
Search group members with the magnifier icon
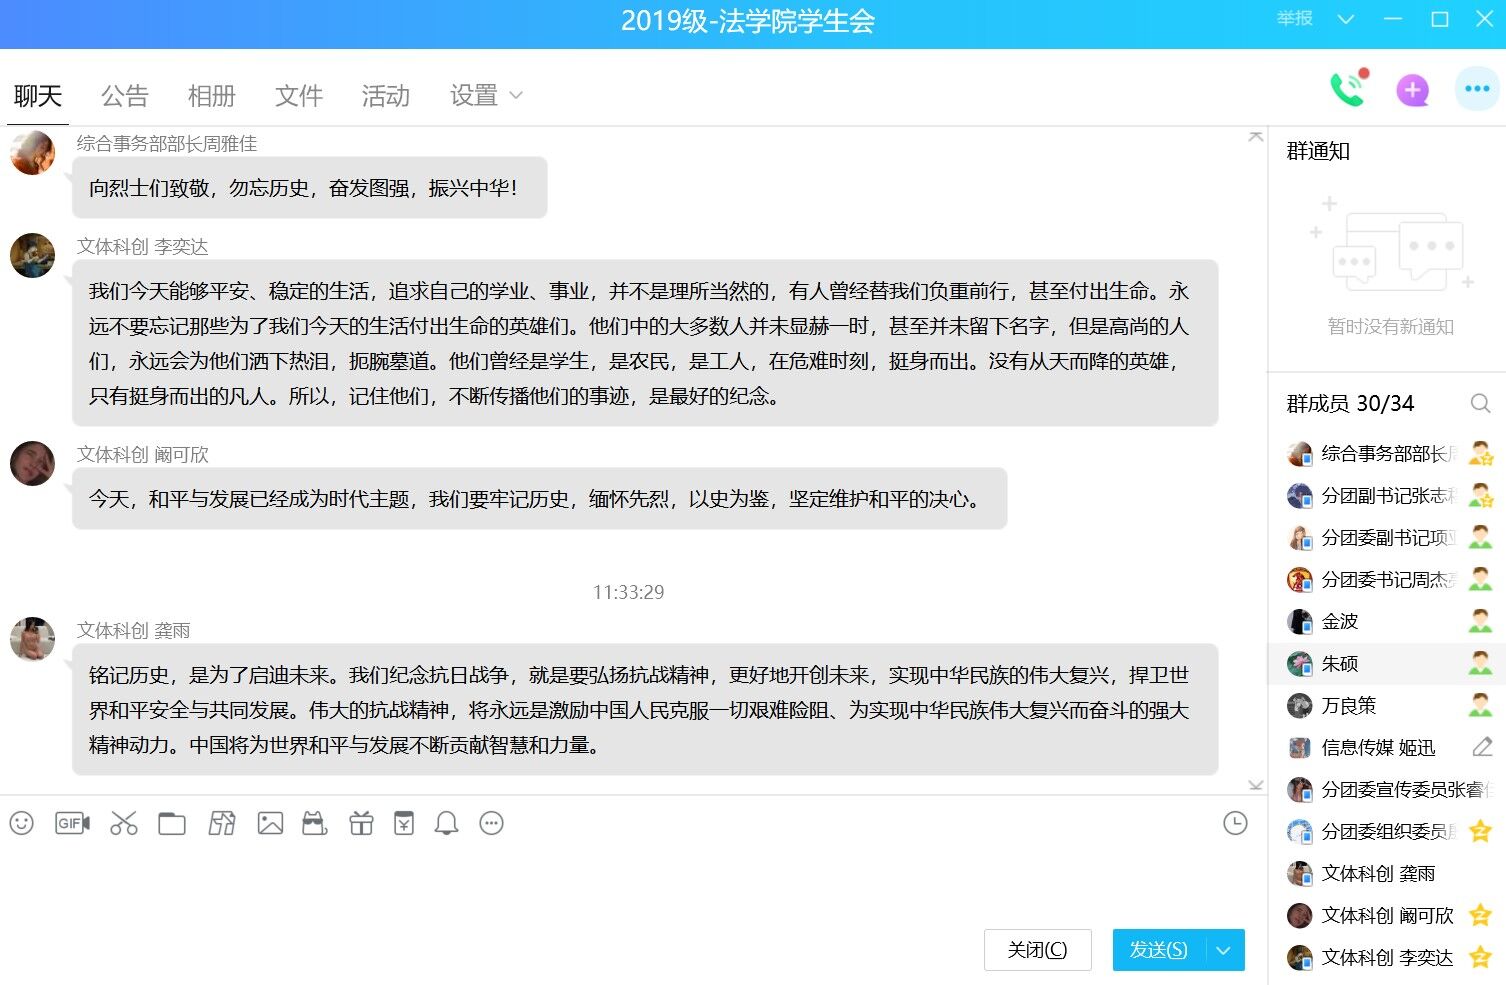(1480, 404)
